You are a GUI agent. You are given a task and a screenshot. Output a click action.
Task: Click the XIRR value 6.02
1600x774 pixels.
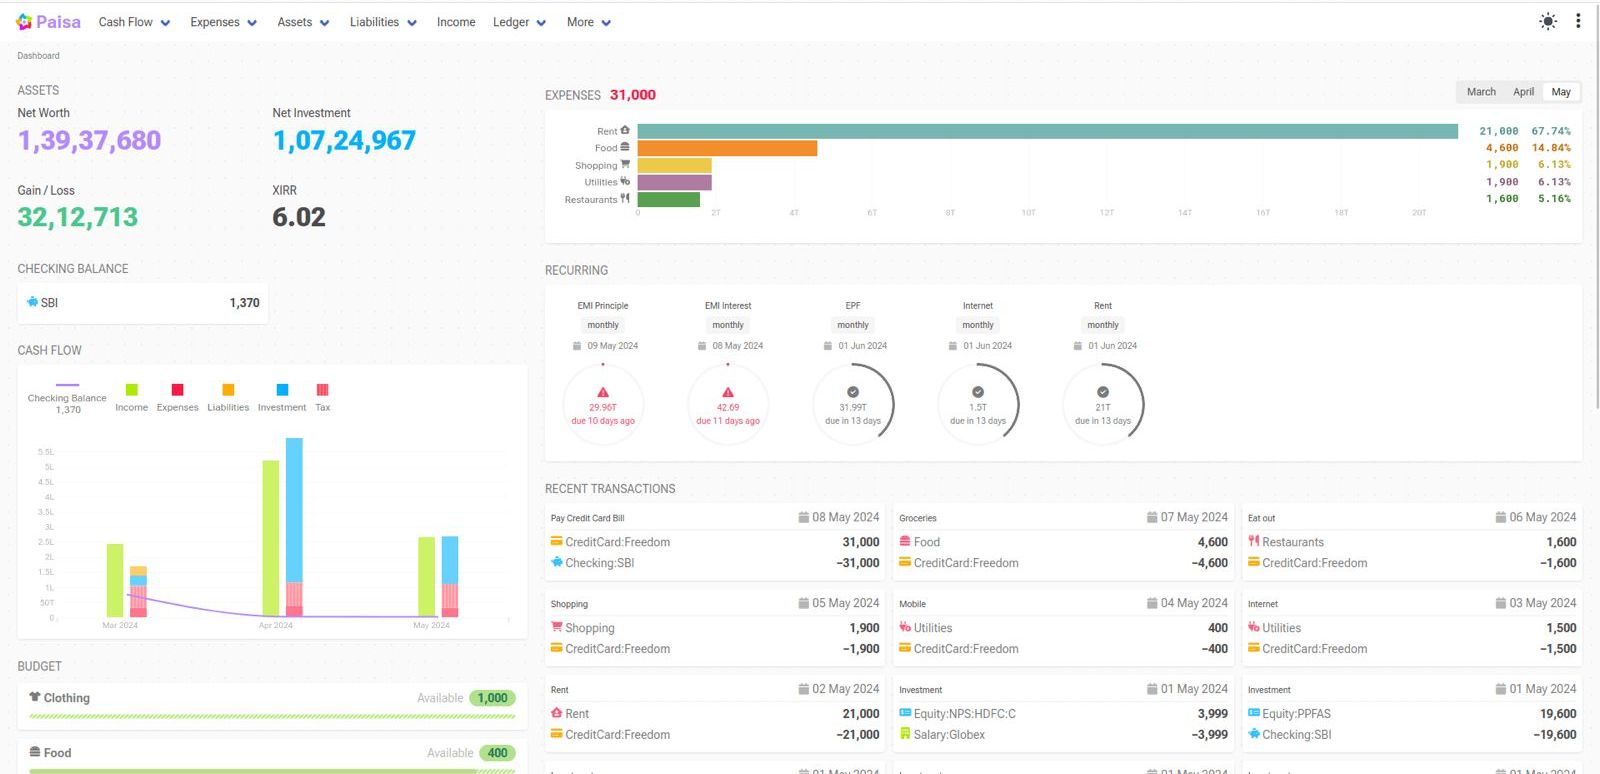coord(299,217)
